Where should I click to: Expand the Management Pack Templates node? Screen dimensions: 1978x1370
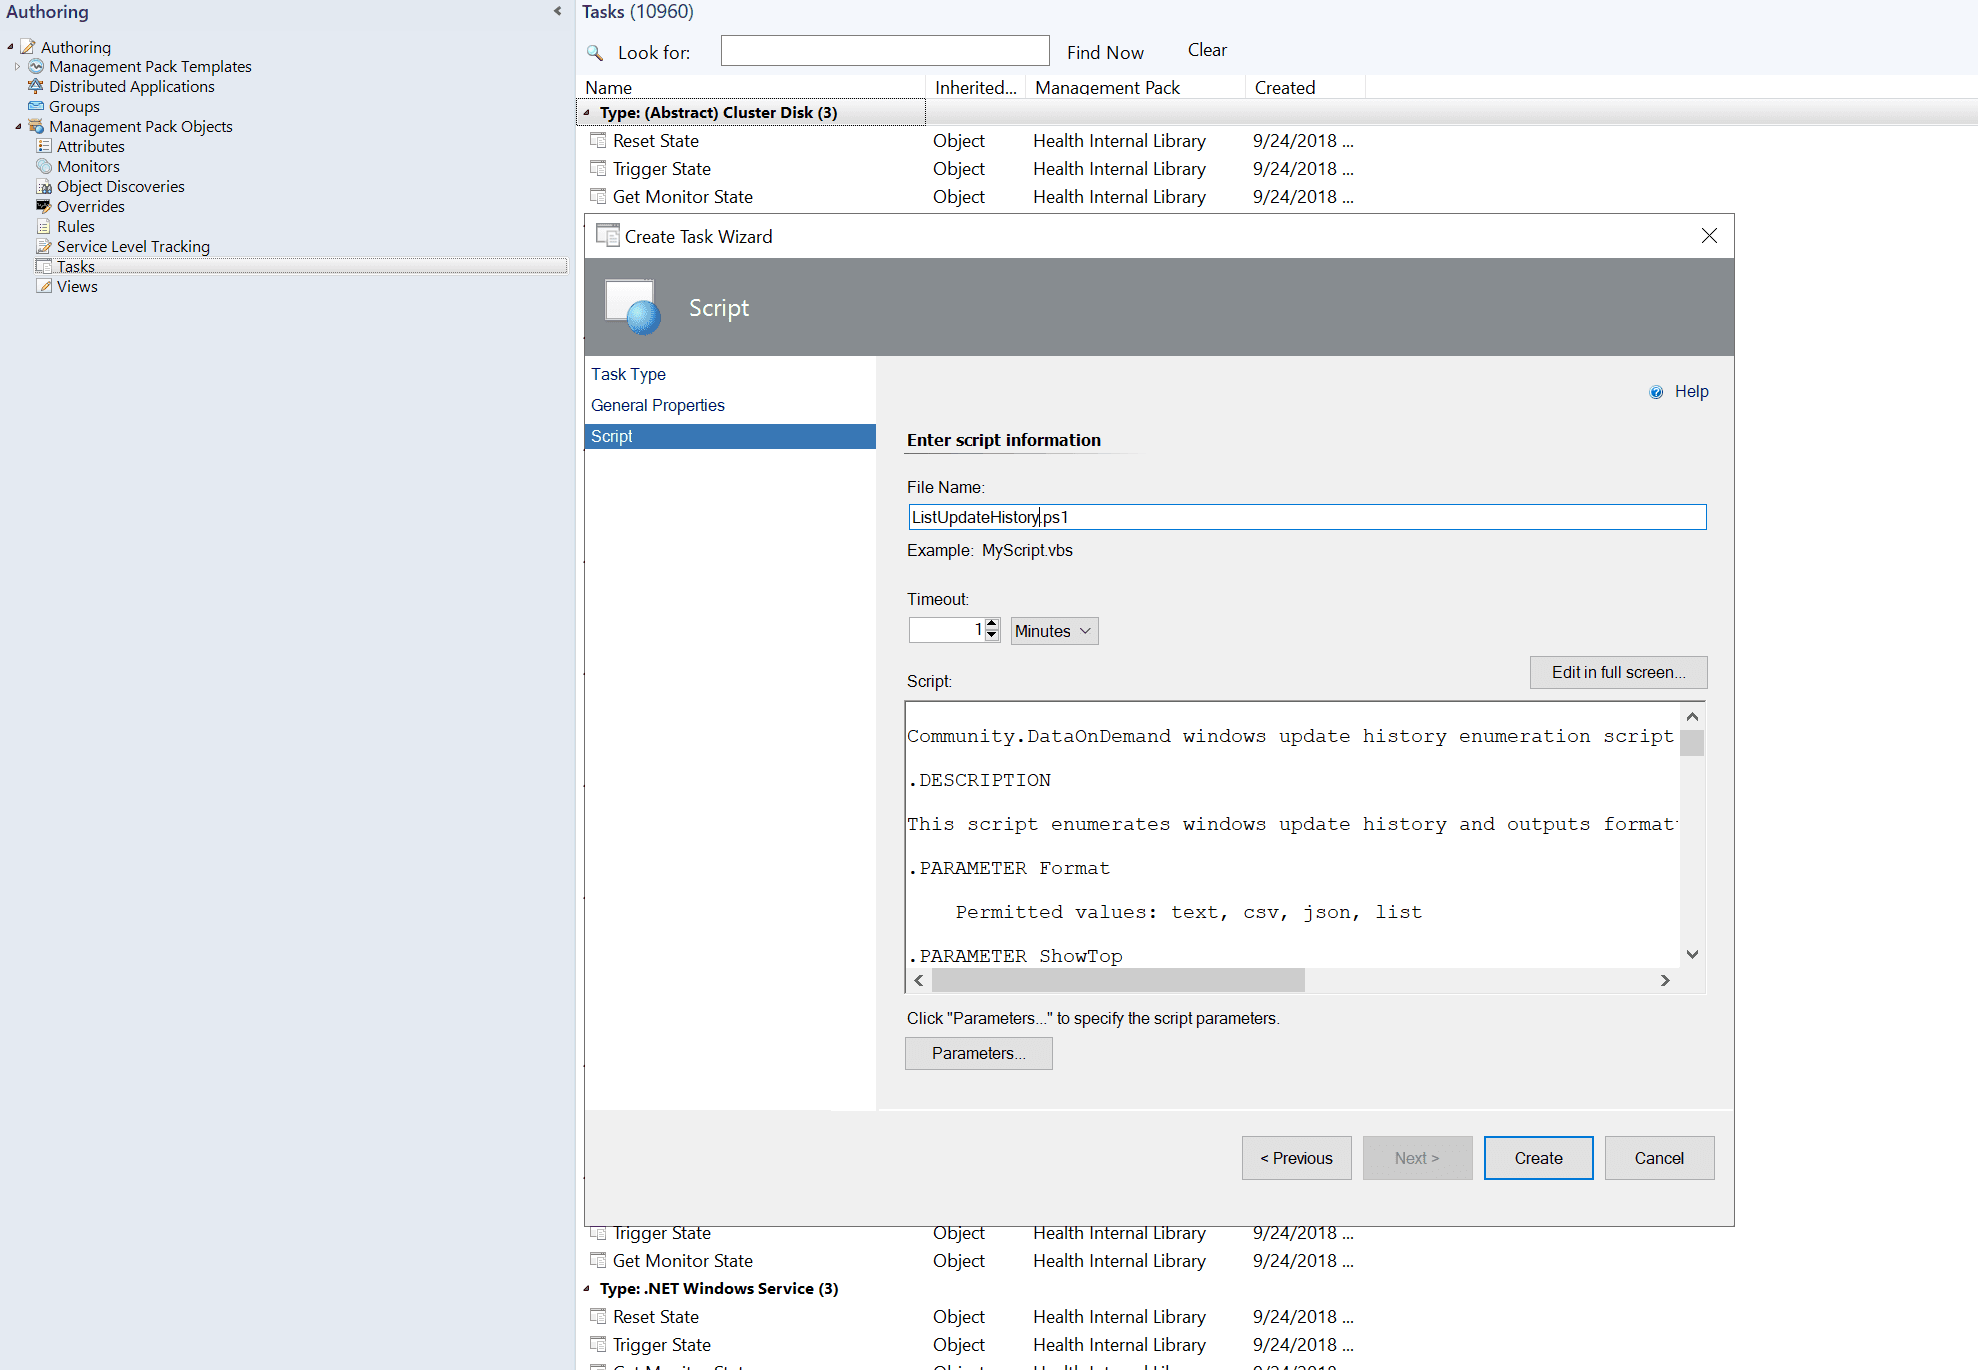[17, 66]
